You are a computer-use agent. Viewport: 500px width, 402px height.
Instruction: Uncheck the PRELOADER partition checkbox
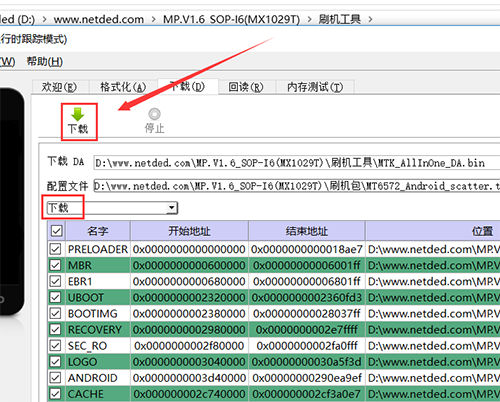[55, 249]
